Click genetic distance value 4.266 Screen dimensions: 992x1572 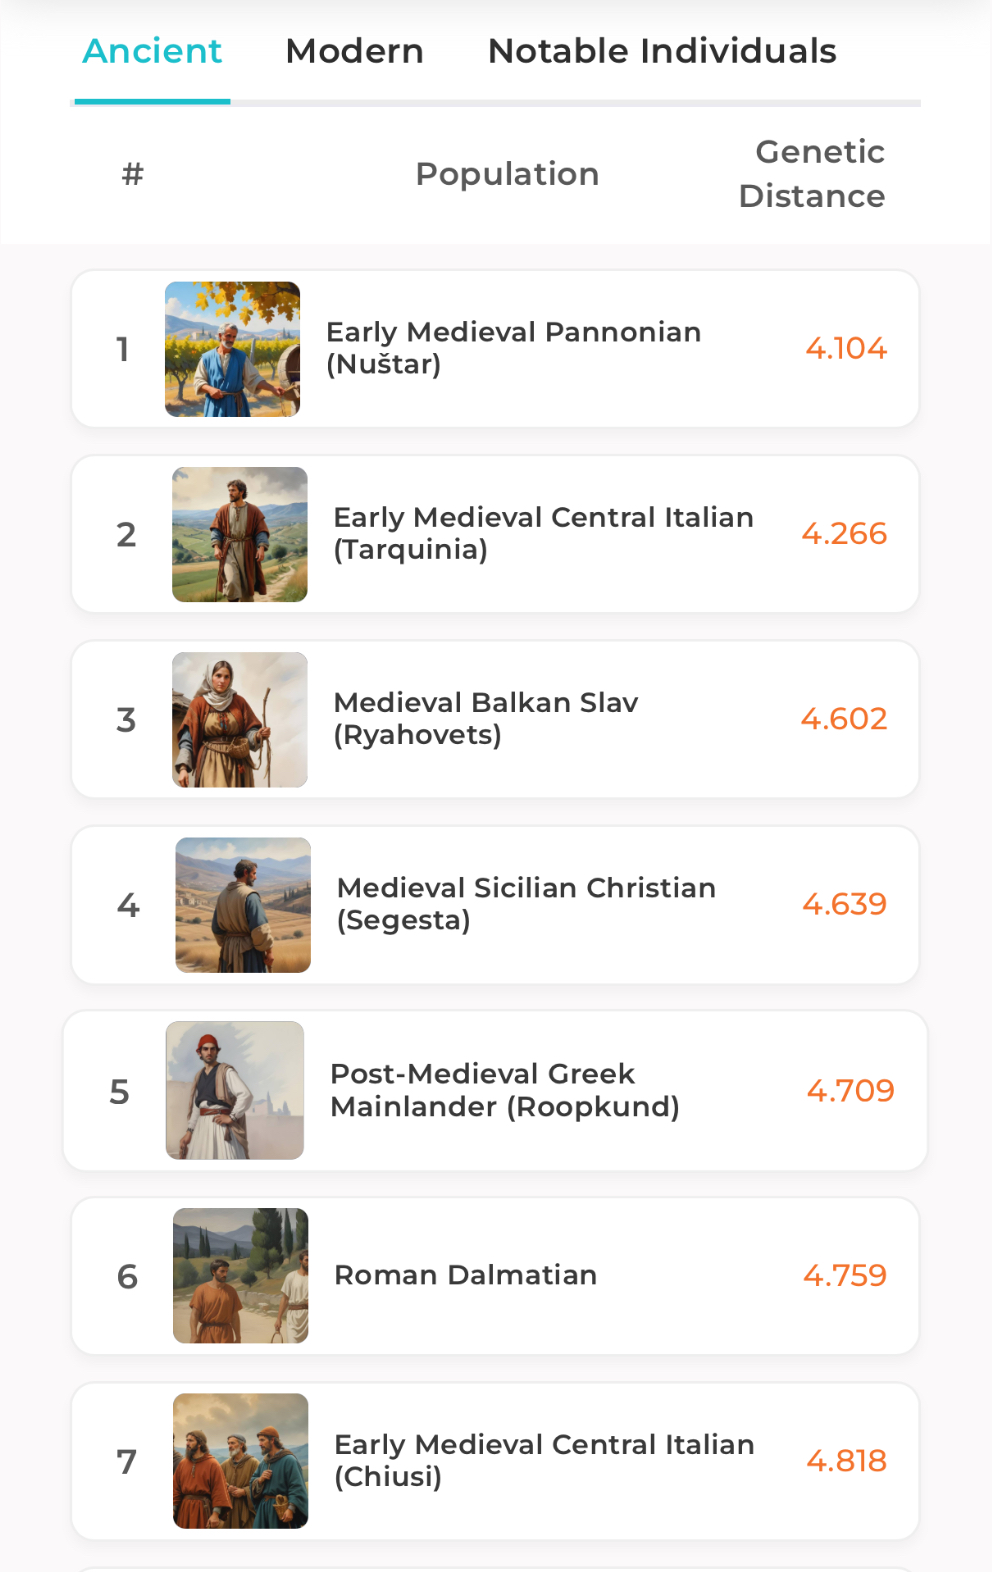coord(844,534)
